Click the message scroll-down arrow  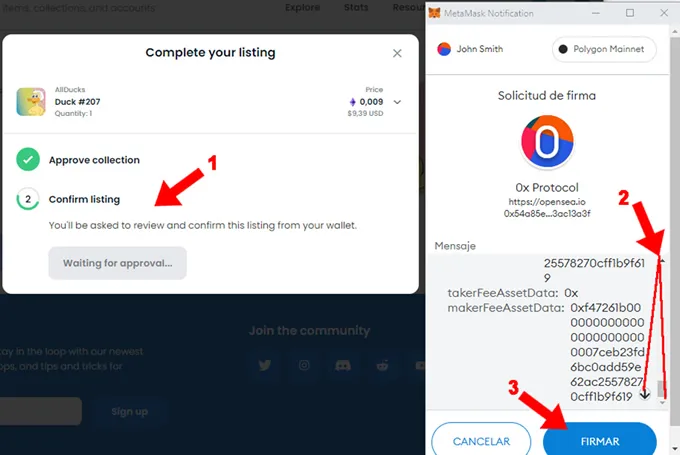(645, 394)
